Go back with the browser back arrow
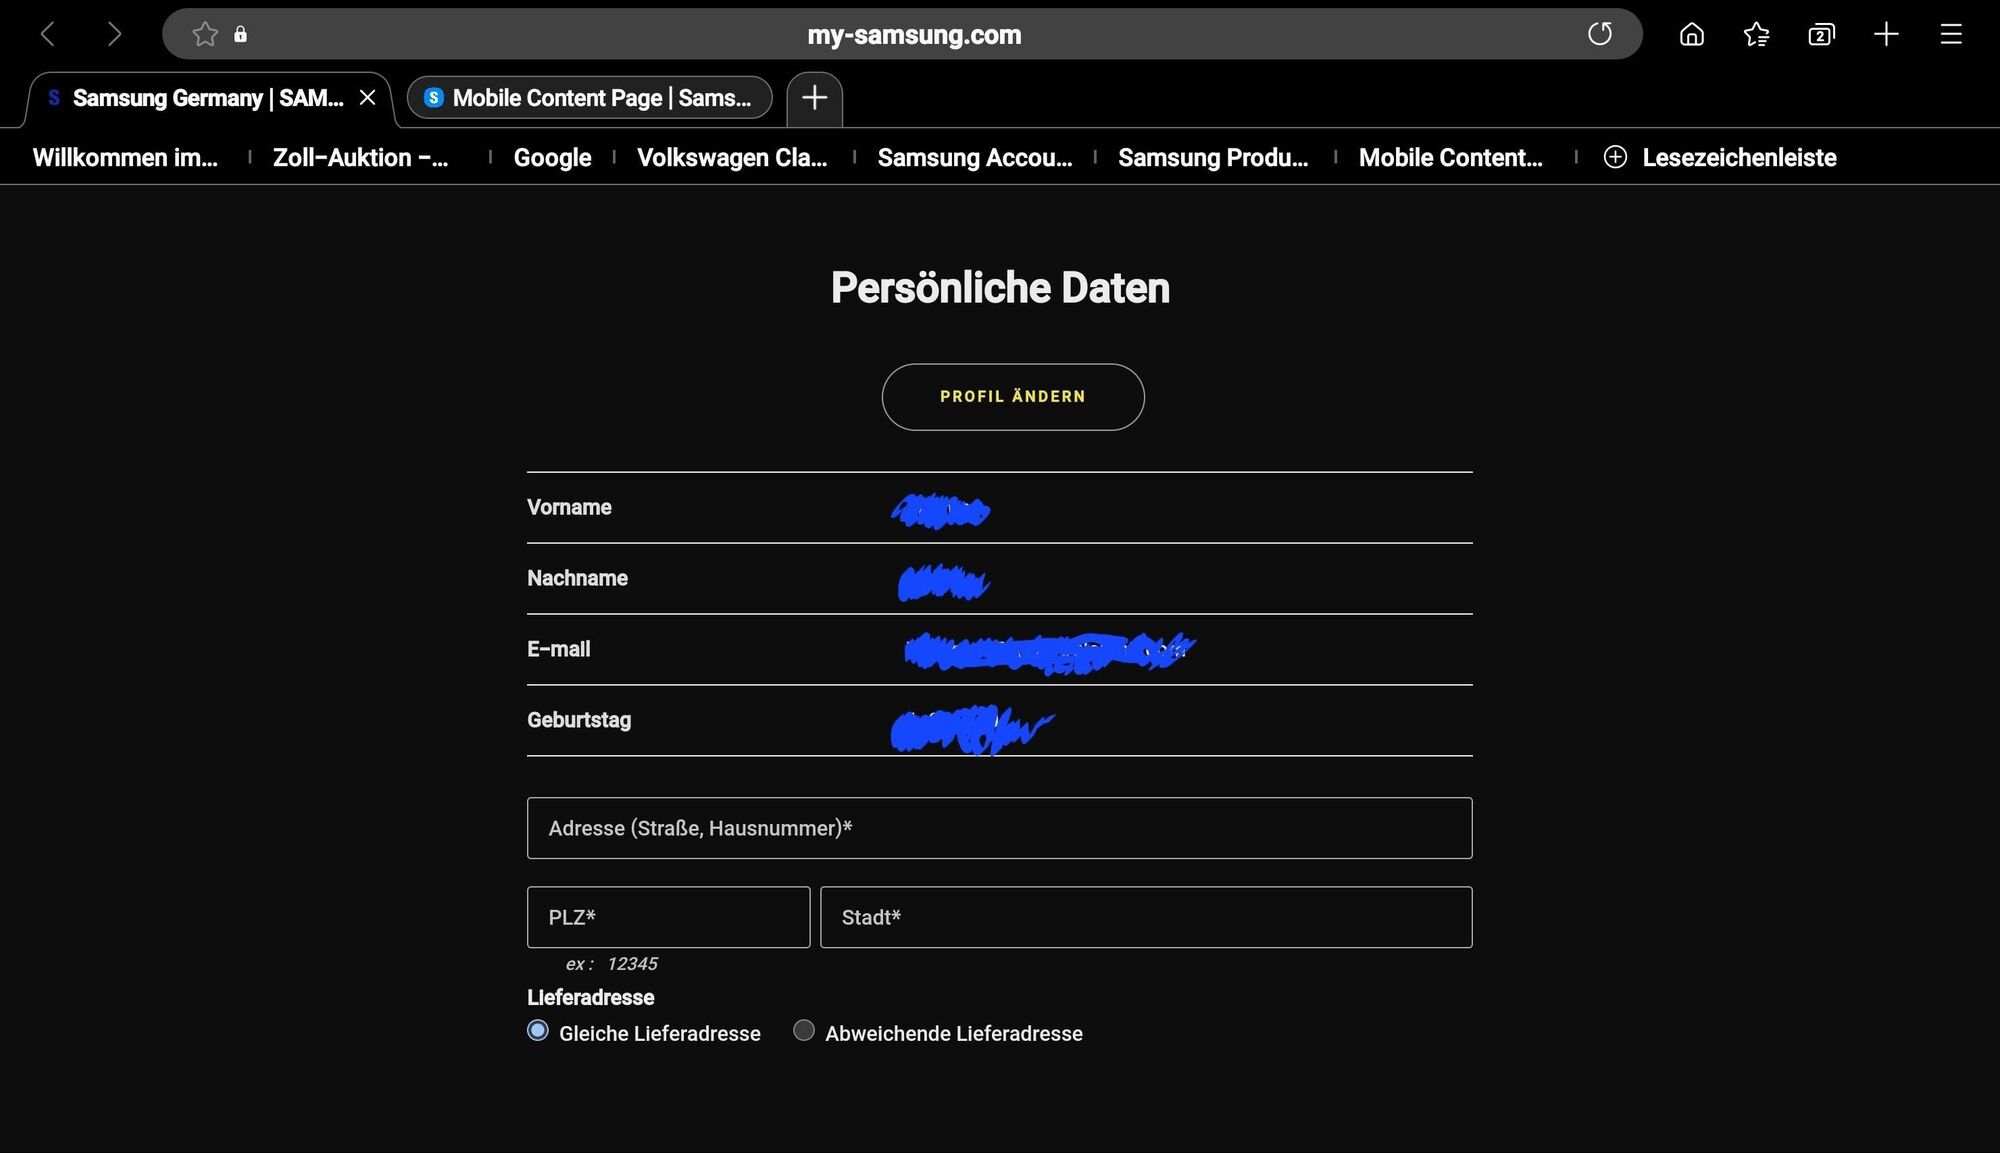Image resolution: width=2000 pixels, height=1153 pixels. click(x=47, y=34)
